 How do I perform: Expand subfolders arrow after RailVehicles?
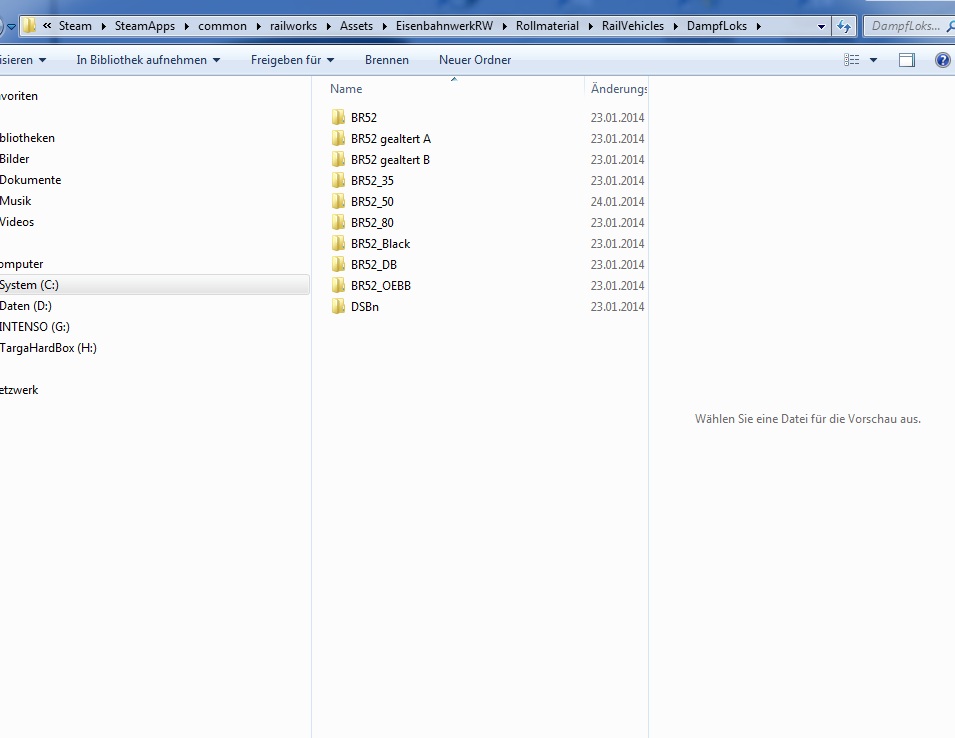point(675,26)
